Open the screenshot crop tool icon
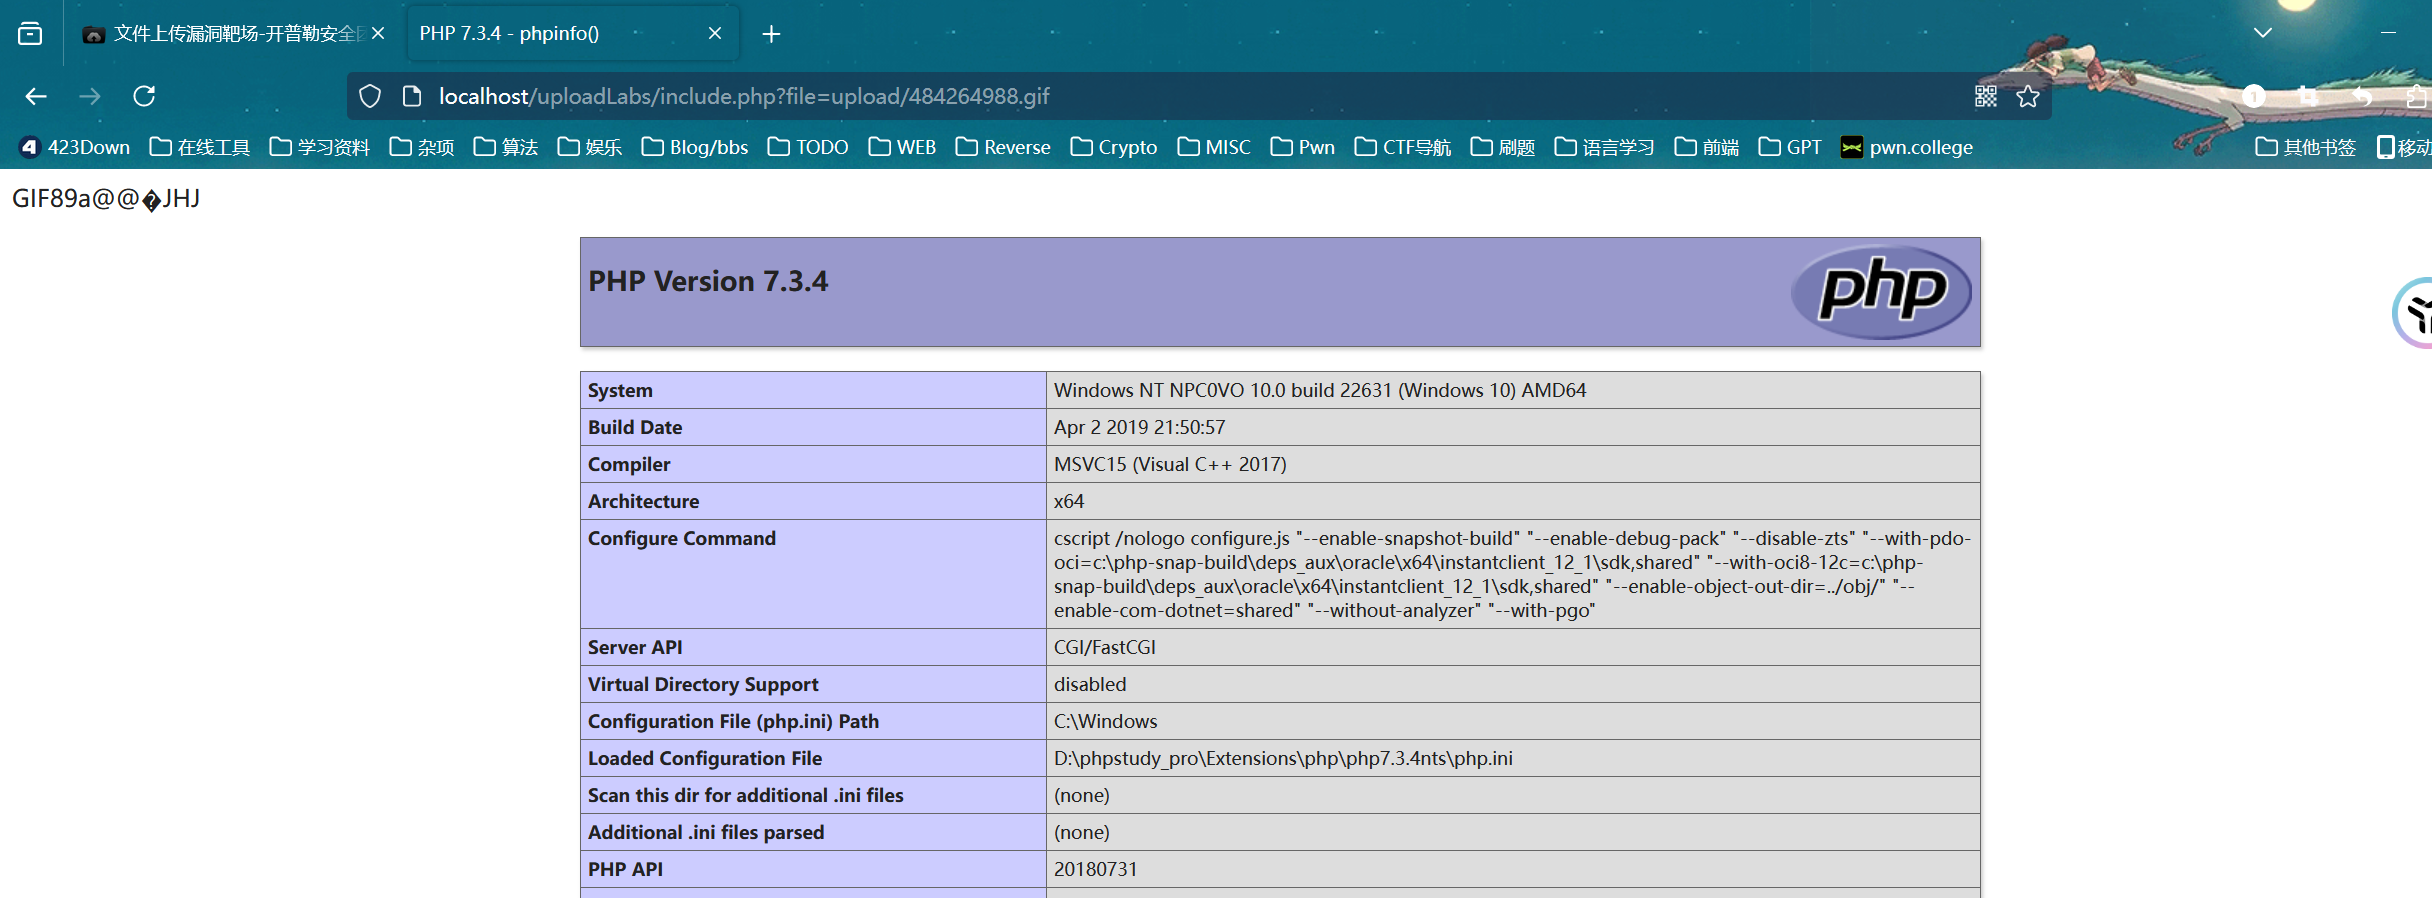This screenshot has width=2432, height=898. click(2307, 96)
